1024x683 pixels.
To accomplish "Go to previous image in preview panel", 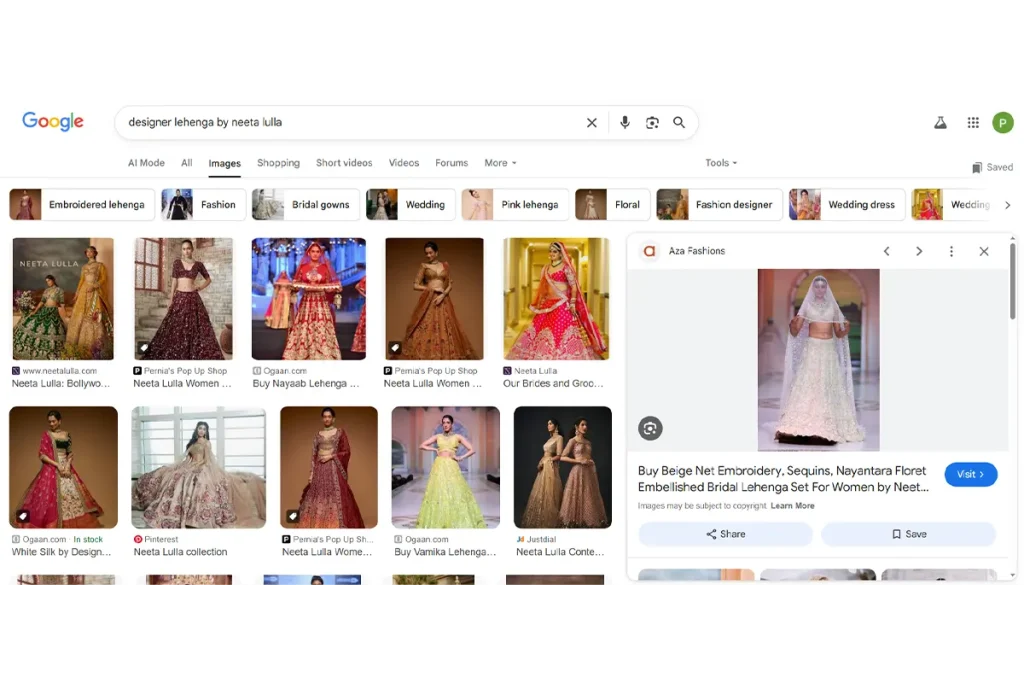I will pyautogui.click(x=887, y=251).
